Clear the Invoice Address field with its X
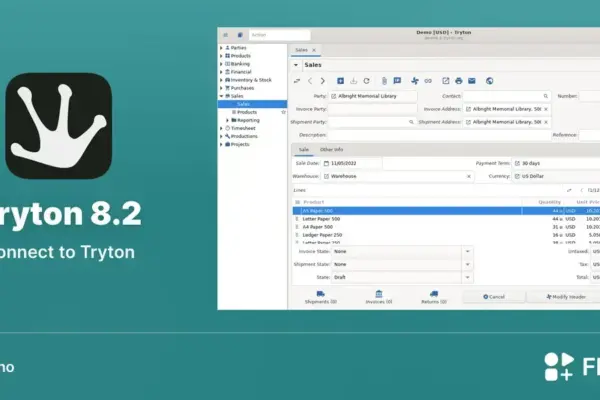Viewport: 600px width, 400px height. (546, 109)
